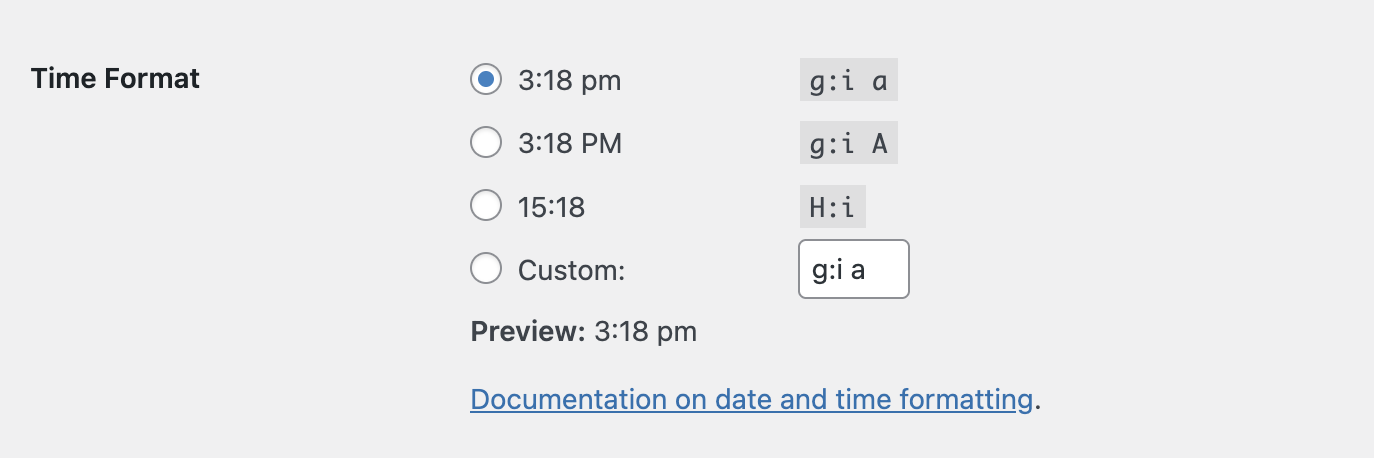Enable the 15:18 24-hour radio button
This screenshot has width=1374, height=458.
point(486,207)
